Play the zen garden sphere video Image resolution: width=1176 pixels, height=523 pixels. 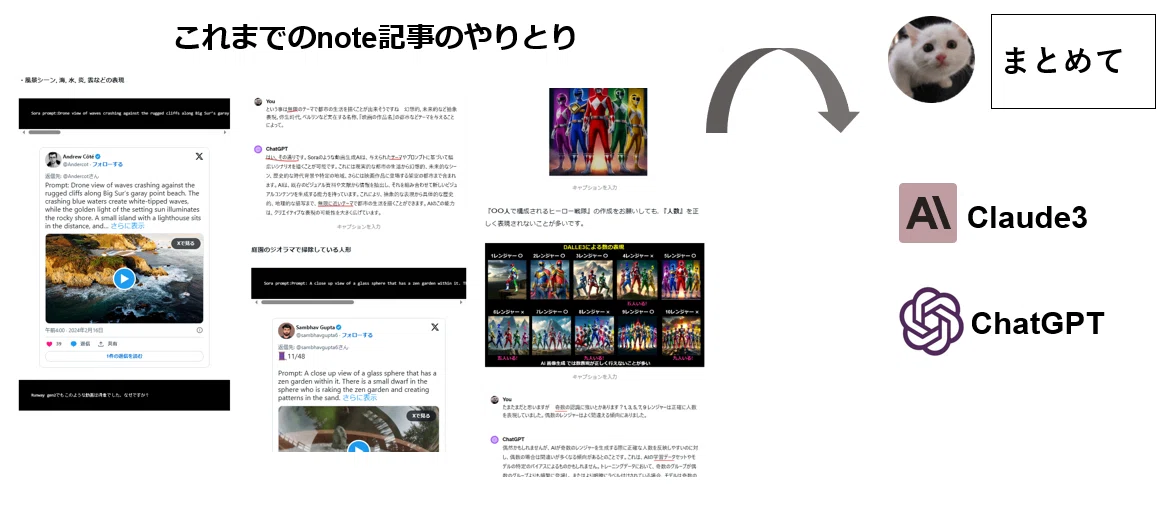click(358, 447)
